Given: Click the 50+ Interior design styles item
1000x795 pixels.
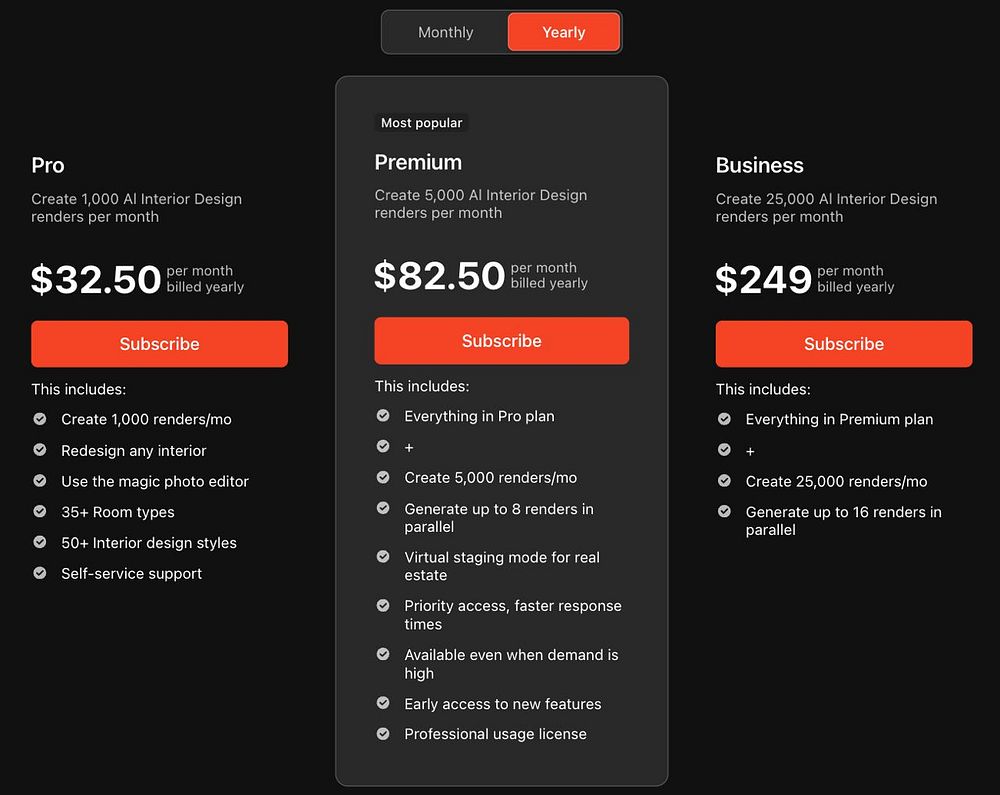Looking at the screenshot, I should [149, 543].
